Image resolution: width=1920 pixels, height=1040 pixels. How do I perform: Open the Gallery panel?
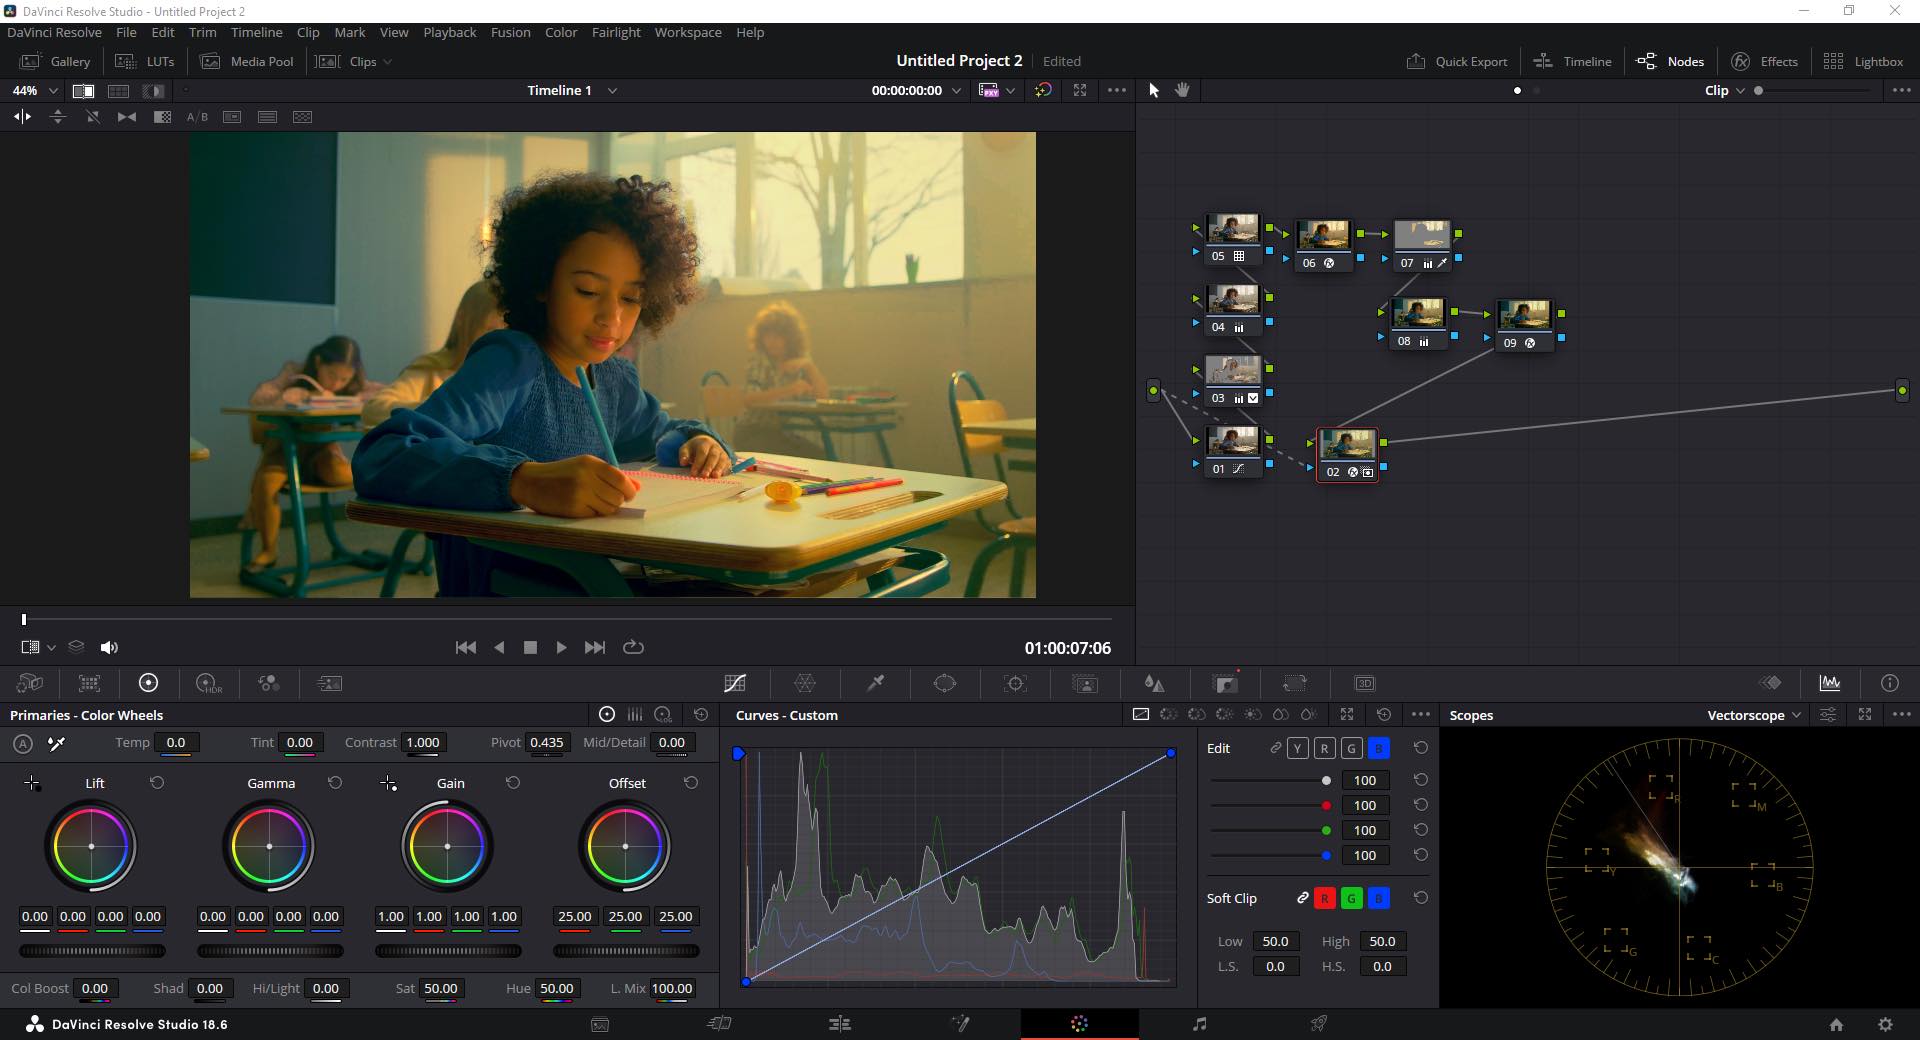[x=55, y=61]
